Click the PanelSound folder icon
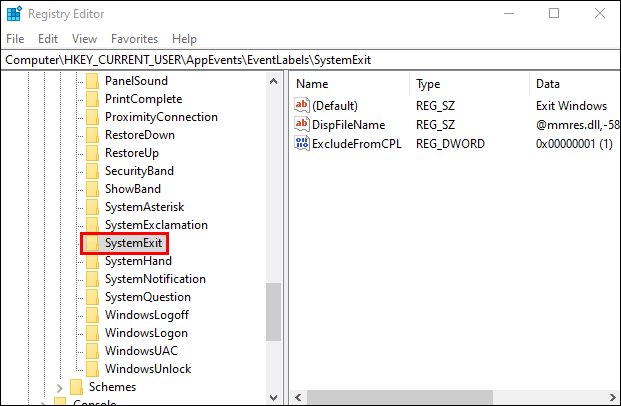 [92, 81]
